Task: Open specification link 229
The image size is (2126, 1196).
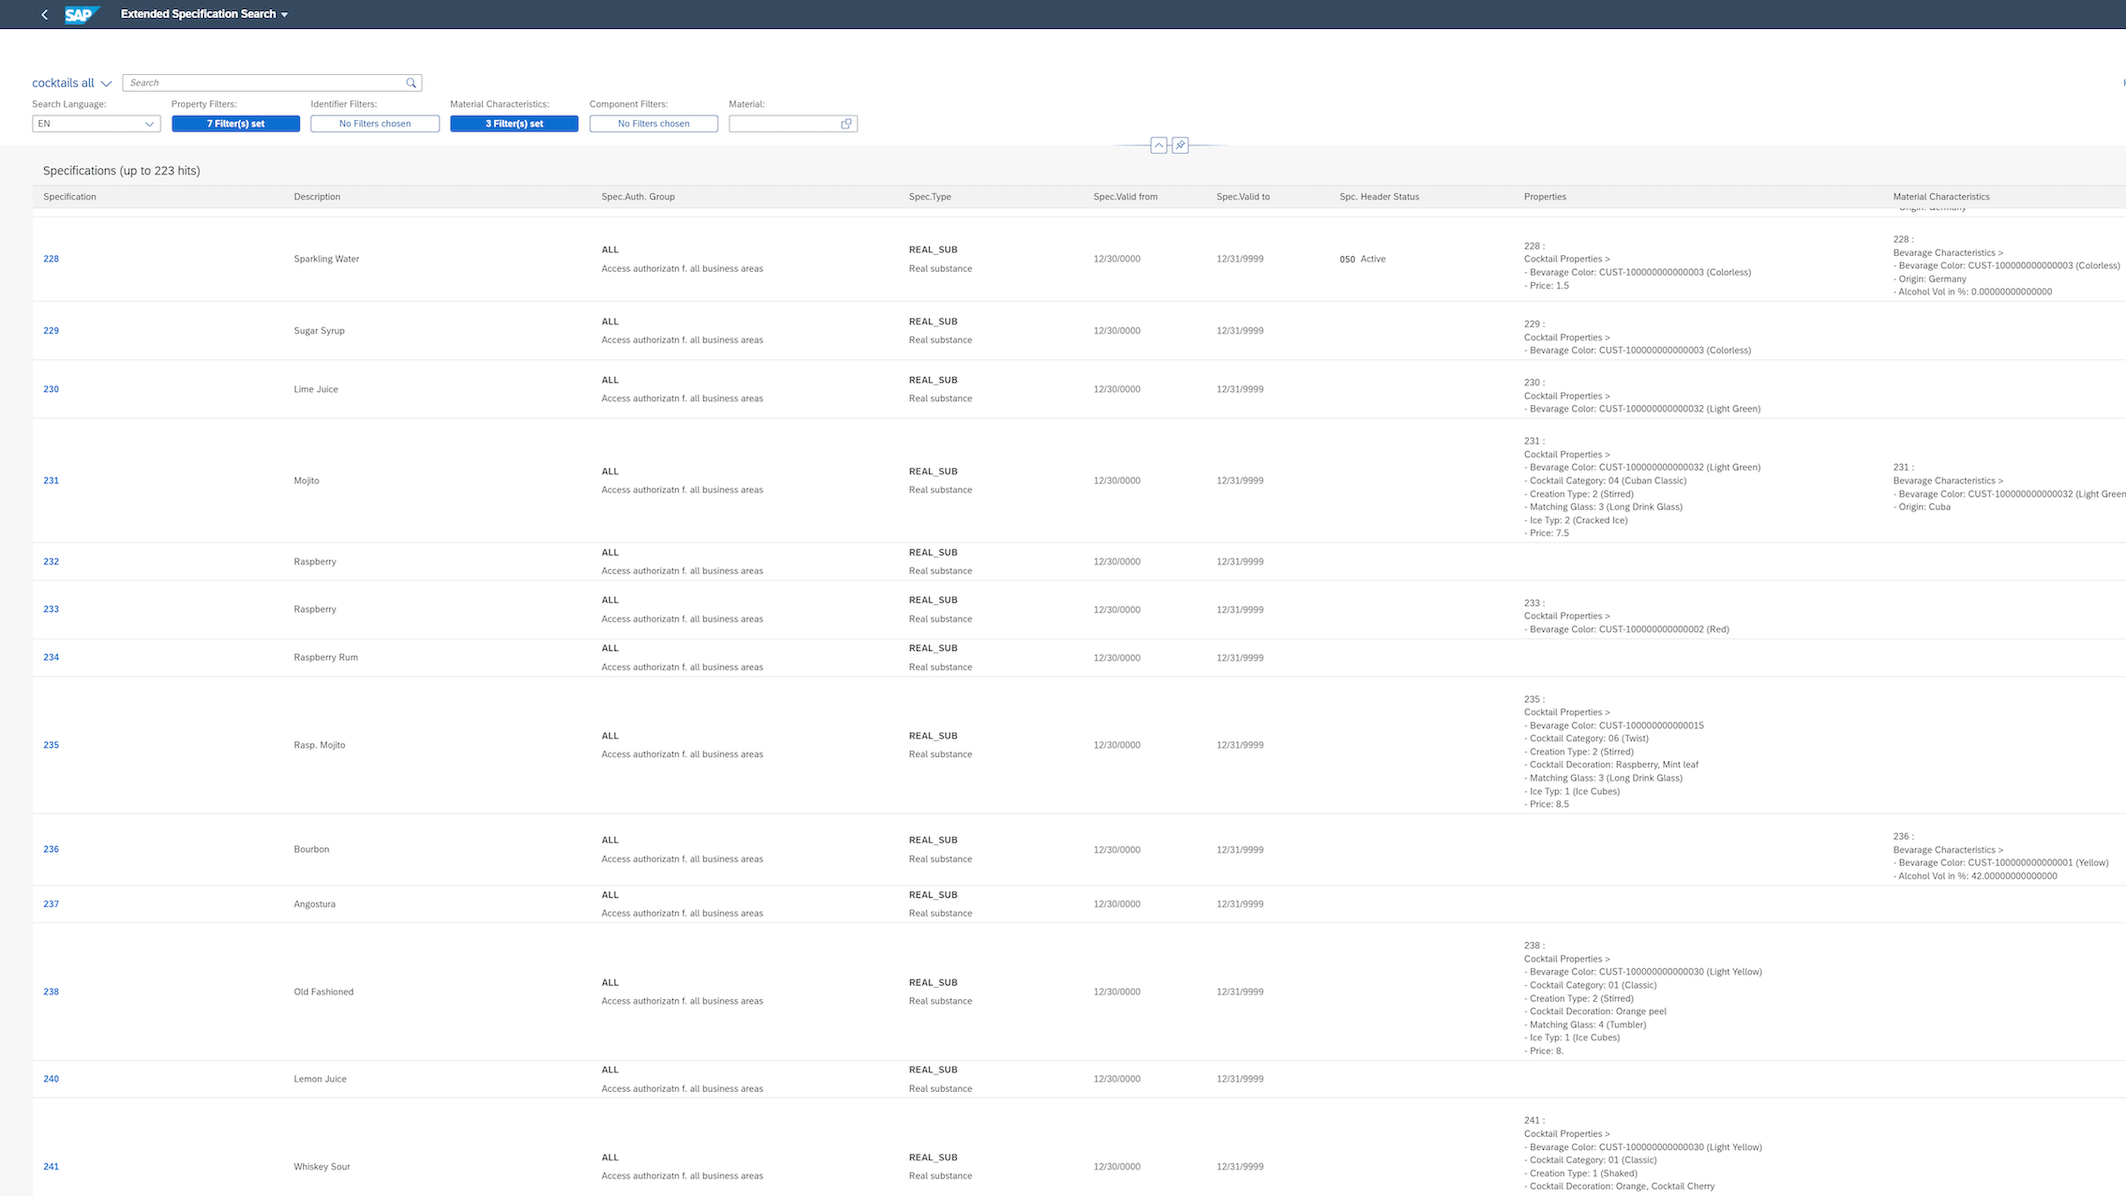Action: click(x=51, y=331)
